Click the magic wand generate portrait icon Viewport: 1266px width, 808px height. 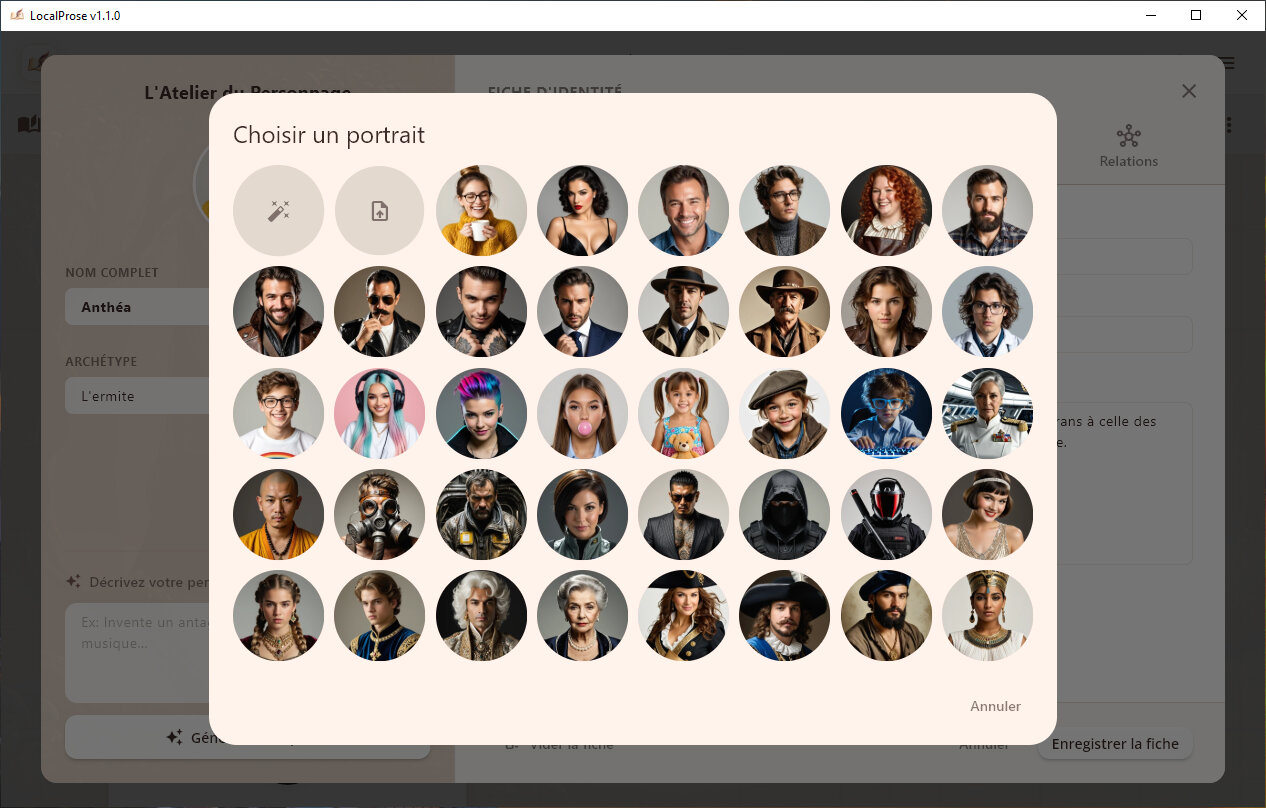click(278, 210)
